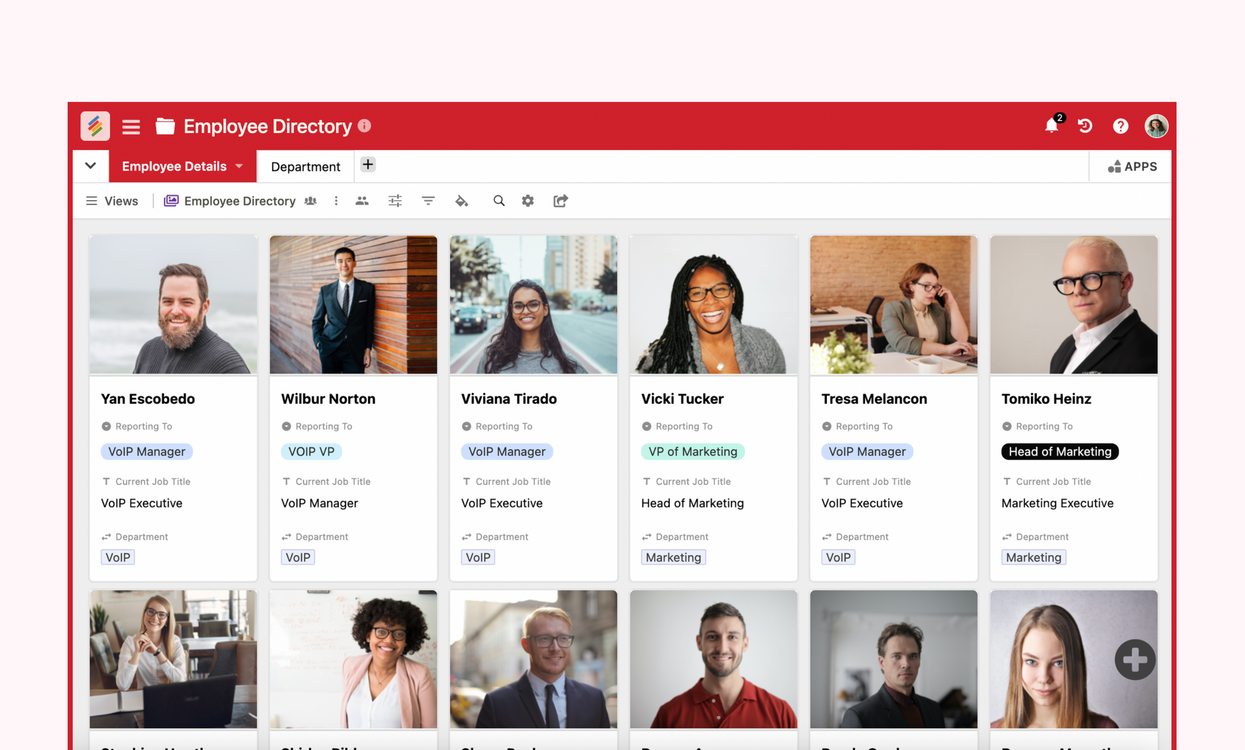Toggle the Views sidebar

point(112,201)
